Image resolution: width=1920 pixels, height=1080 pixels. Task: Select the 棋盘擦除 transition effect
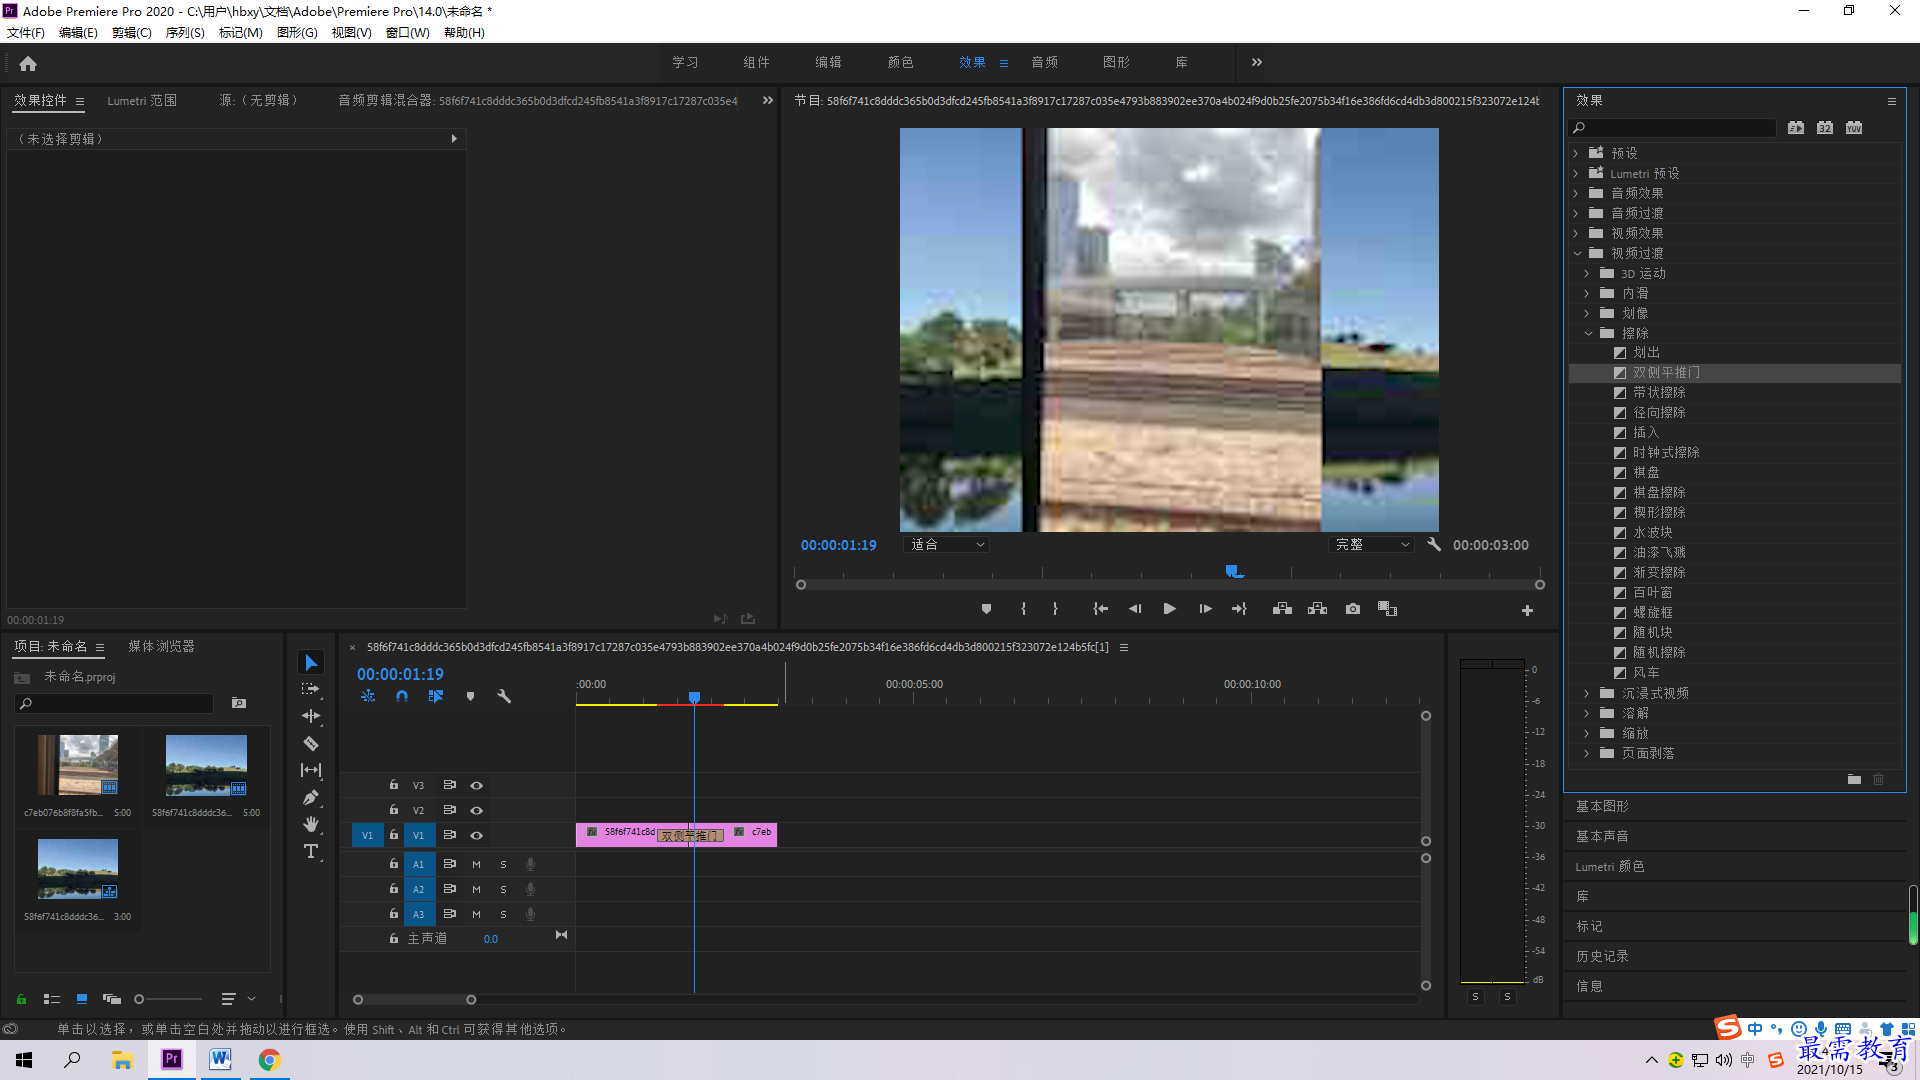[x=1659, y=492]
